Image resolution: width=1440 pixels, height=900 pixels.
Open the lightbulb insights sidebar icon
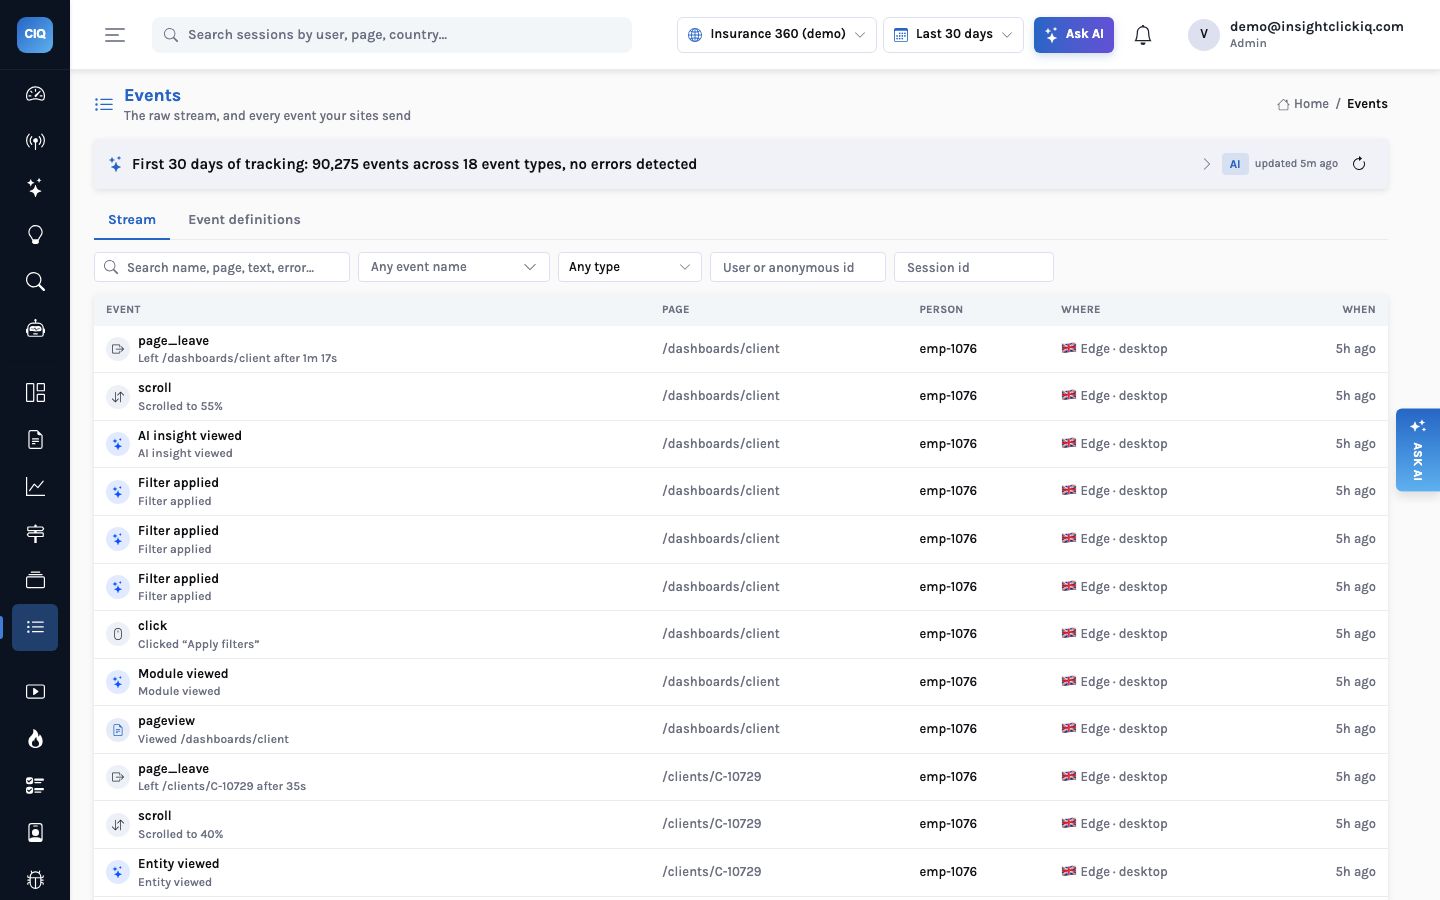[35, 235]
